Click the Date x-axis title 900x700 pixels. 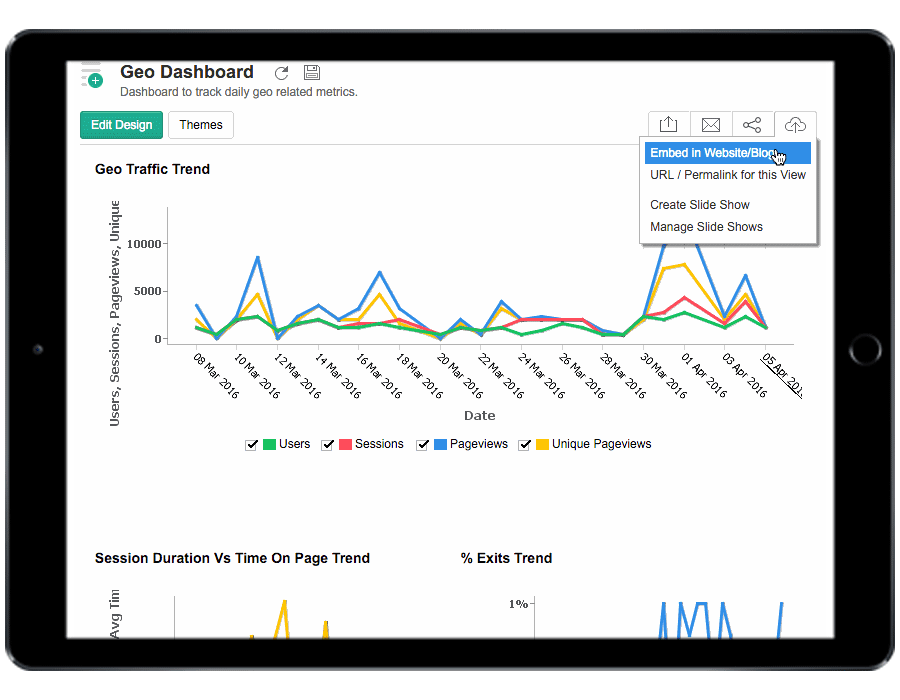[x=479, y=415]
